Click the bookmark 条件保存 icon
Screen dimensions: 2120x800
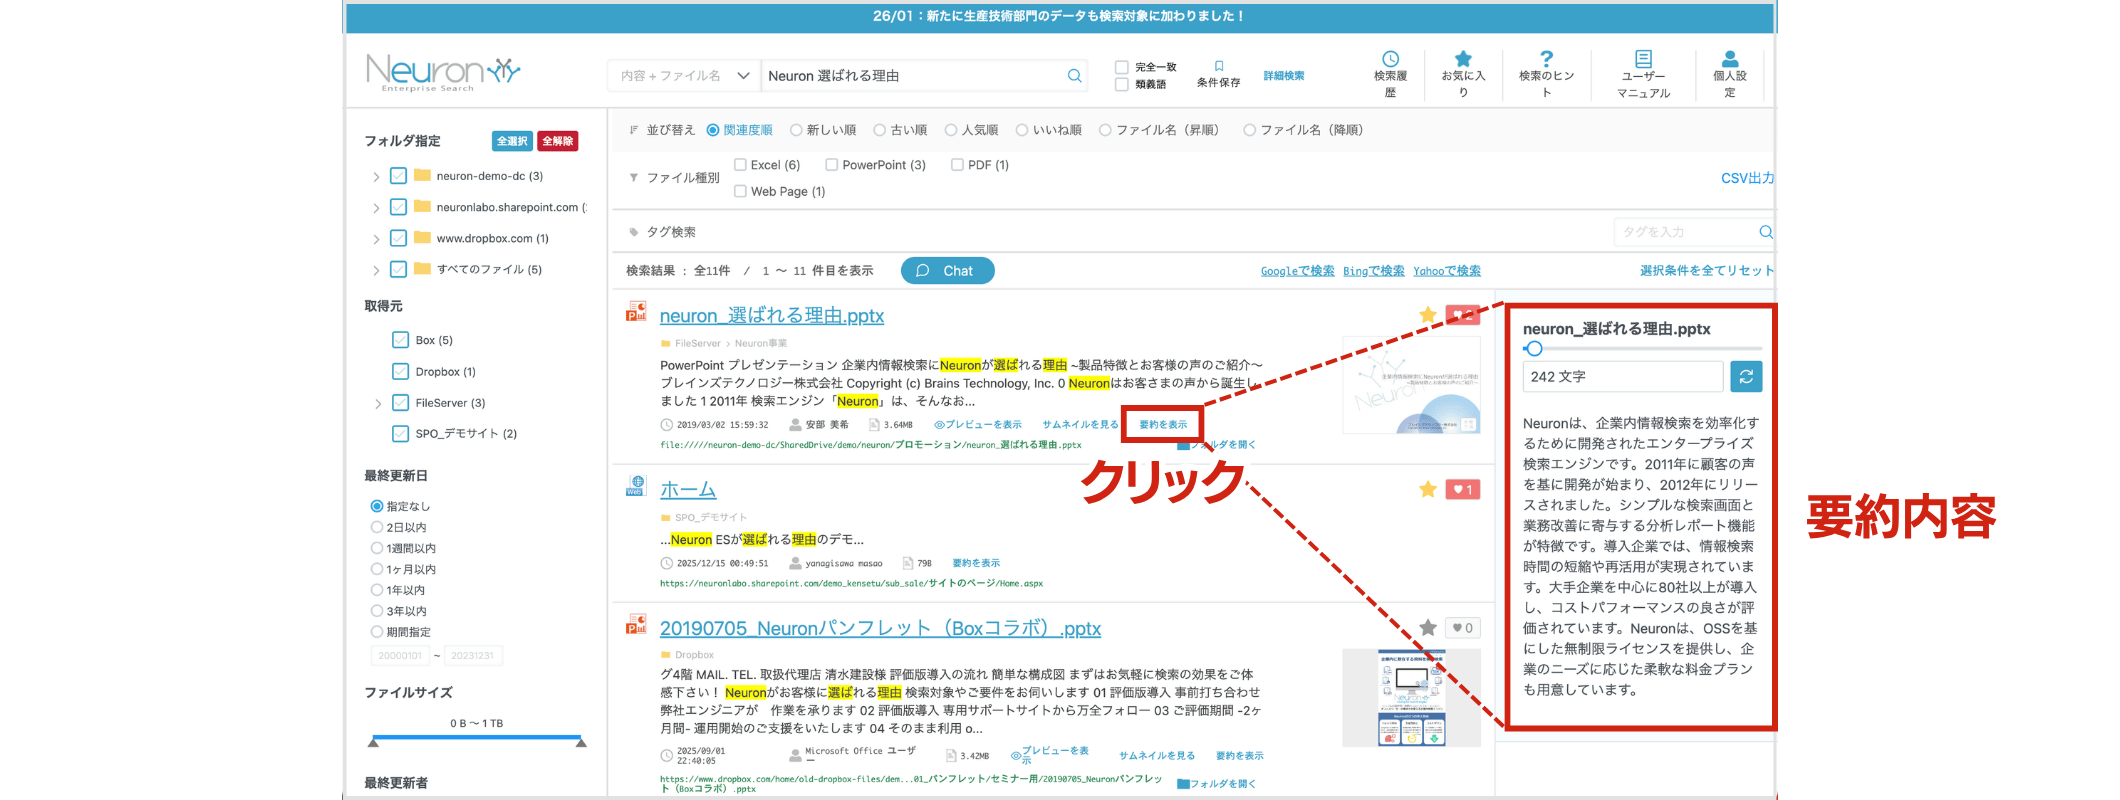(1219, 66)
